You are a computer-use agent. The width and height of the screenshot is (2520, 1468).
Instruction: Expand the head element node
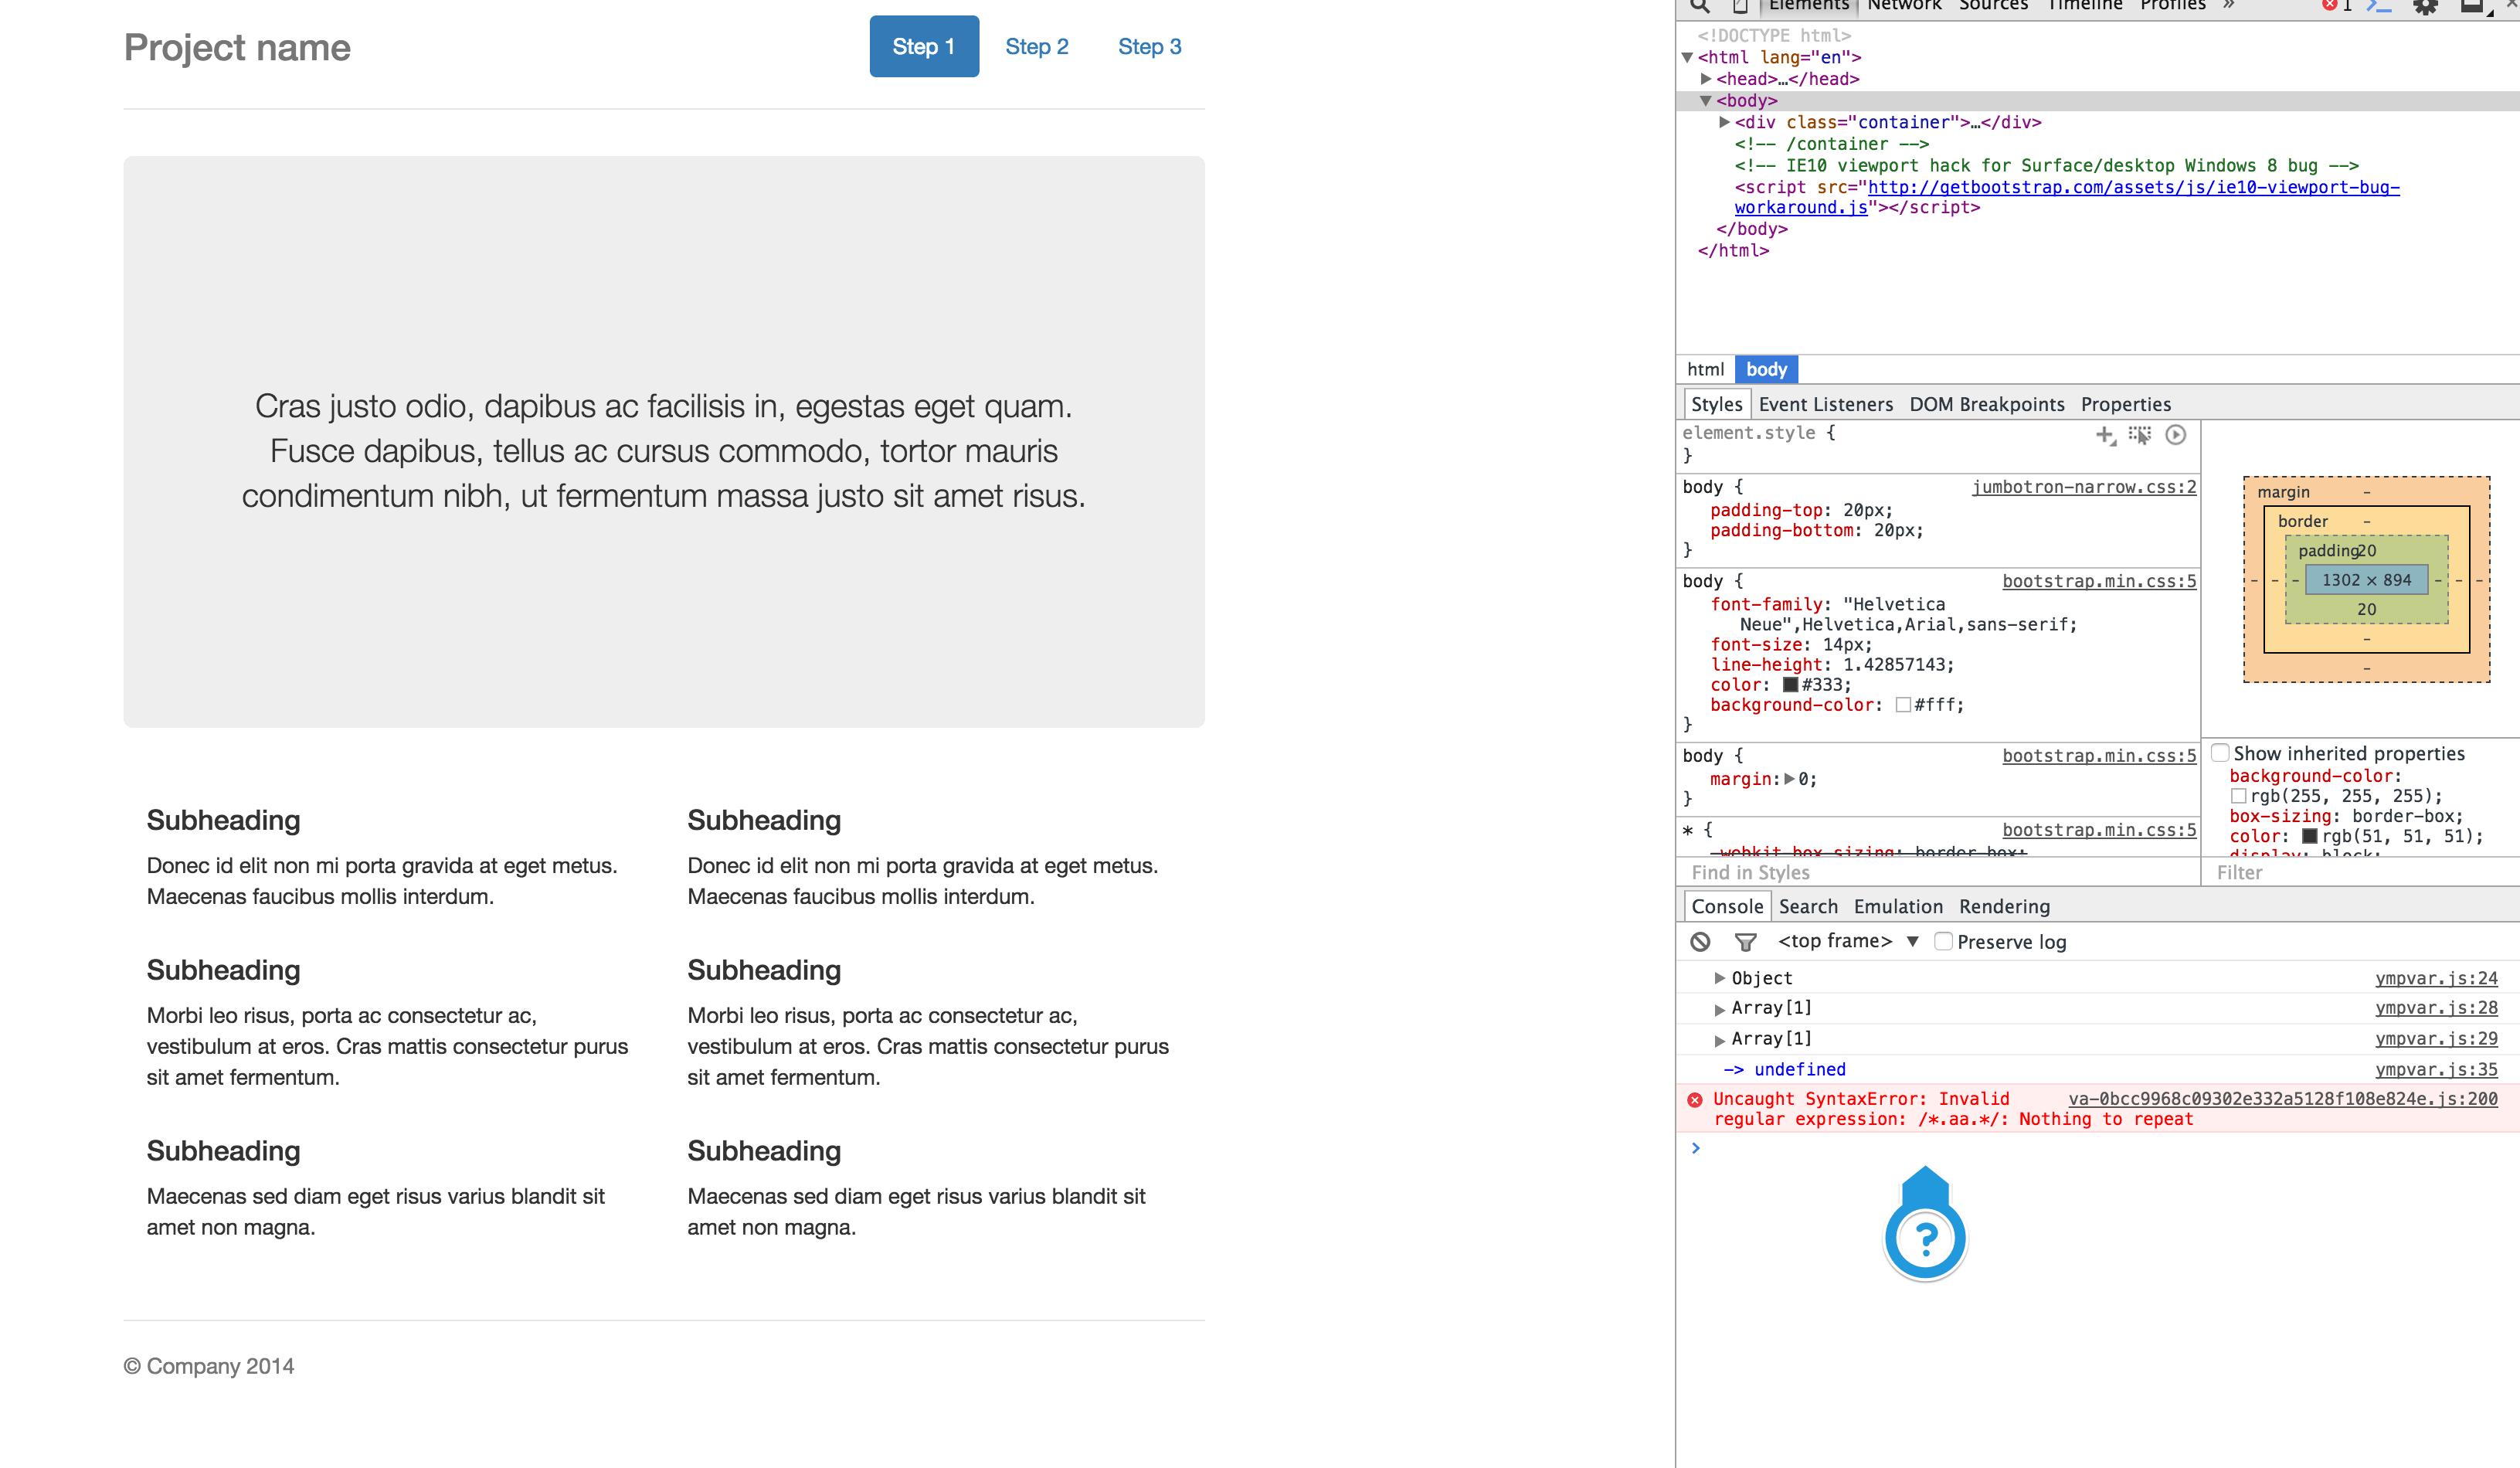(x=1706, y=78)
